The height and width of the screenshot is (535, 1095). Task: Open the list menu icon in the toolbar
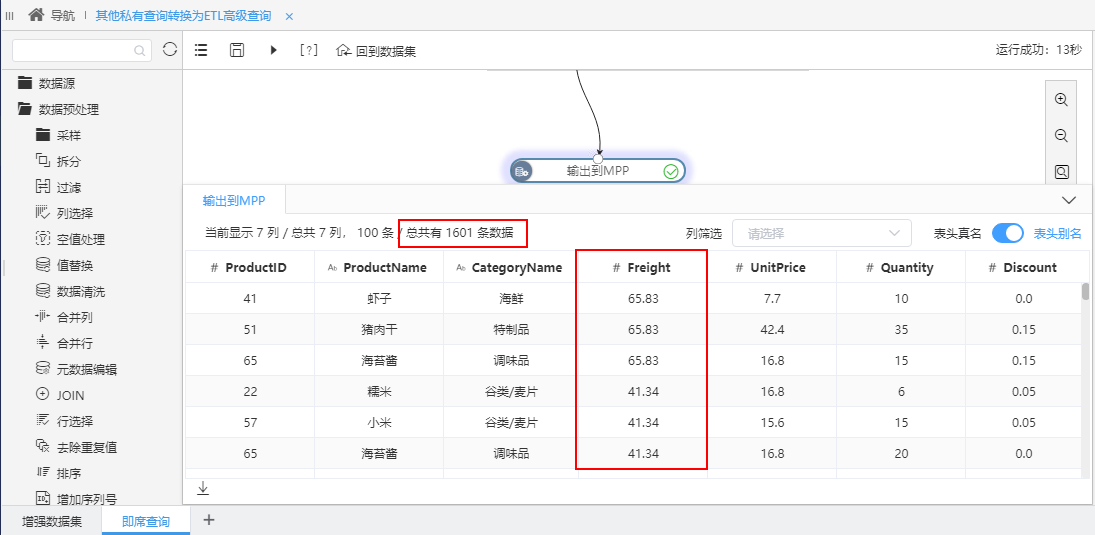201,50
